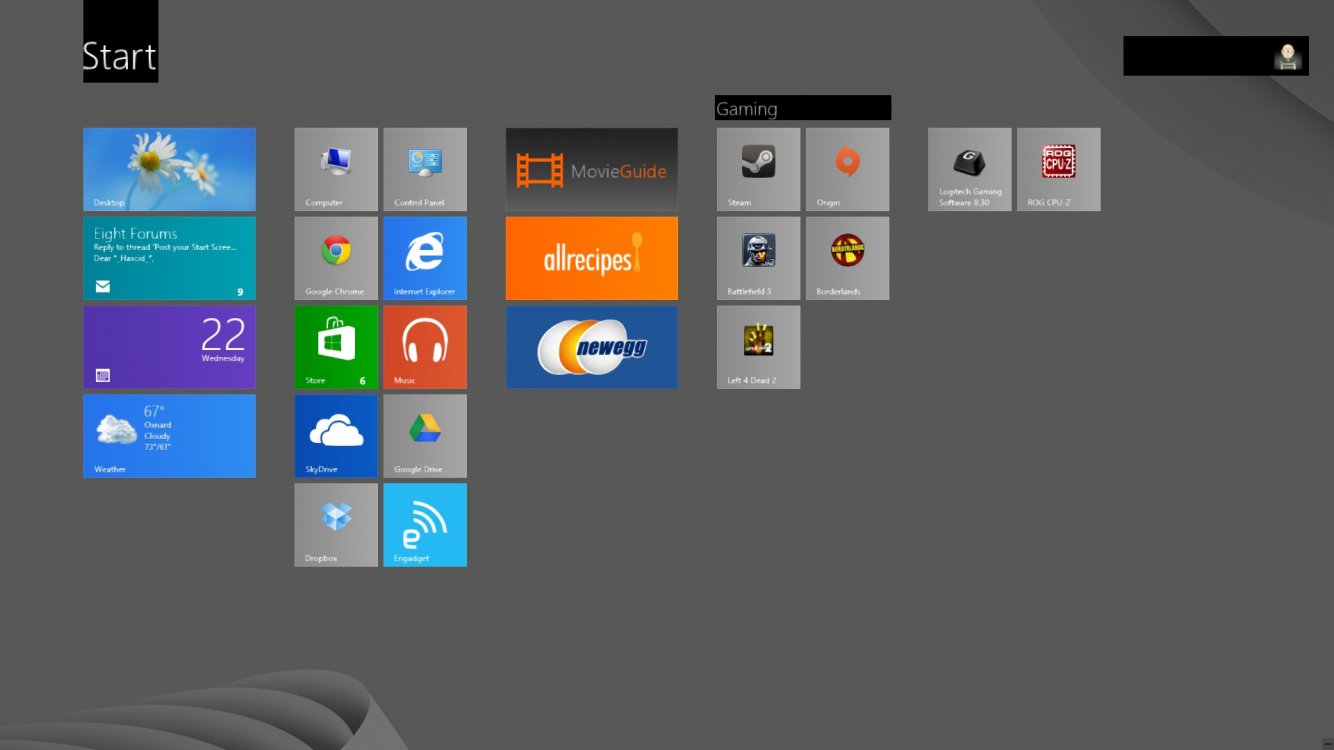Launch Origin from Gaming group

pos(847,169)
